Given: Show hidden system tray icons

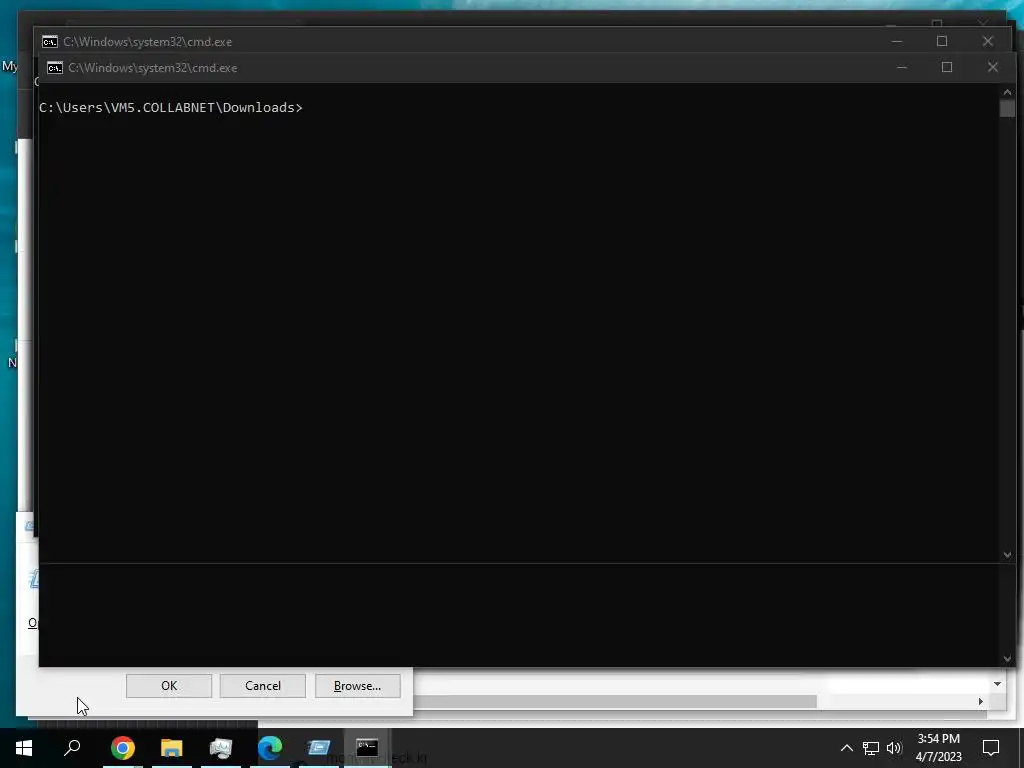Looking at the screenshot, I should (x=846, y=748).
